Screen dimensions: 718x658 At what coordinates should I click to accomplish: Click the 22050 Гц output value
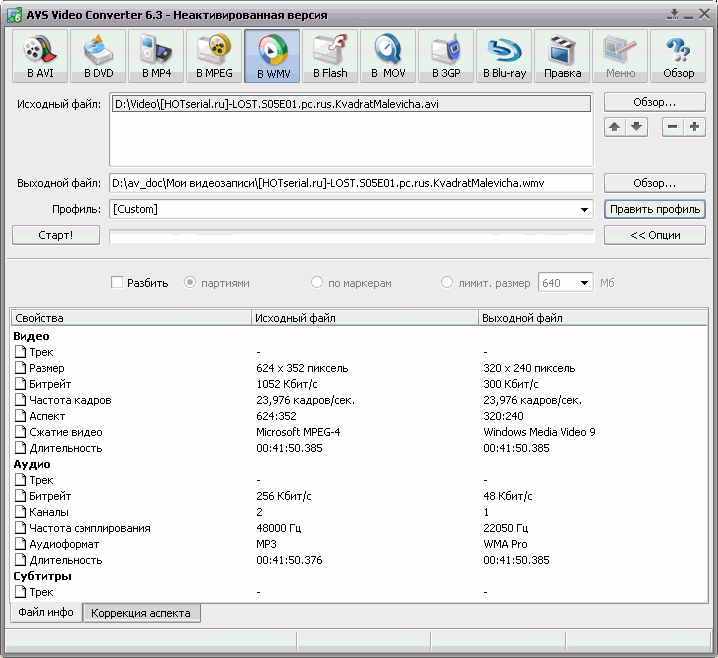pos(506,528)
